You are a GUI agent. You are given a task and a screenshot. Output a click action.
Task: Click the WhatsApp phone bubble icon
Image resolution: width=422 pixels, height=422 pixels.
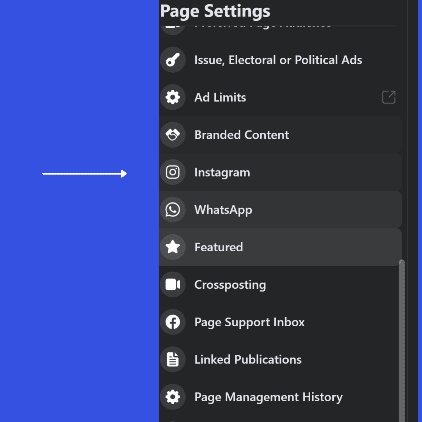click(173, 210)
